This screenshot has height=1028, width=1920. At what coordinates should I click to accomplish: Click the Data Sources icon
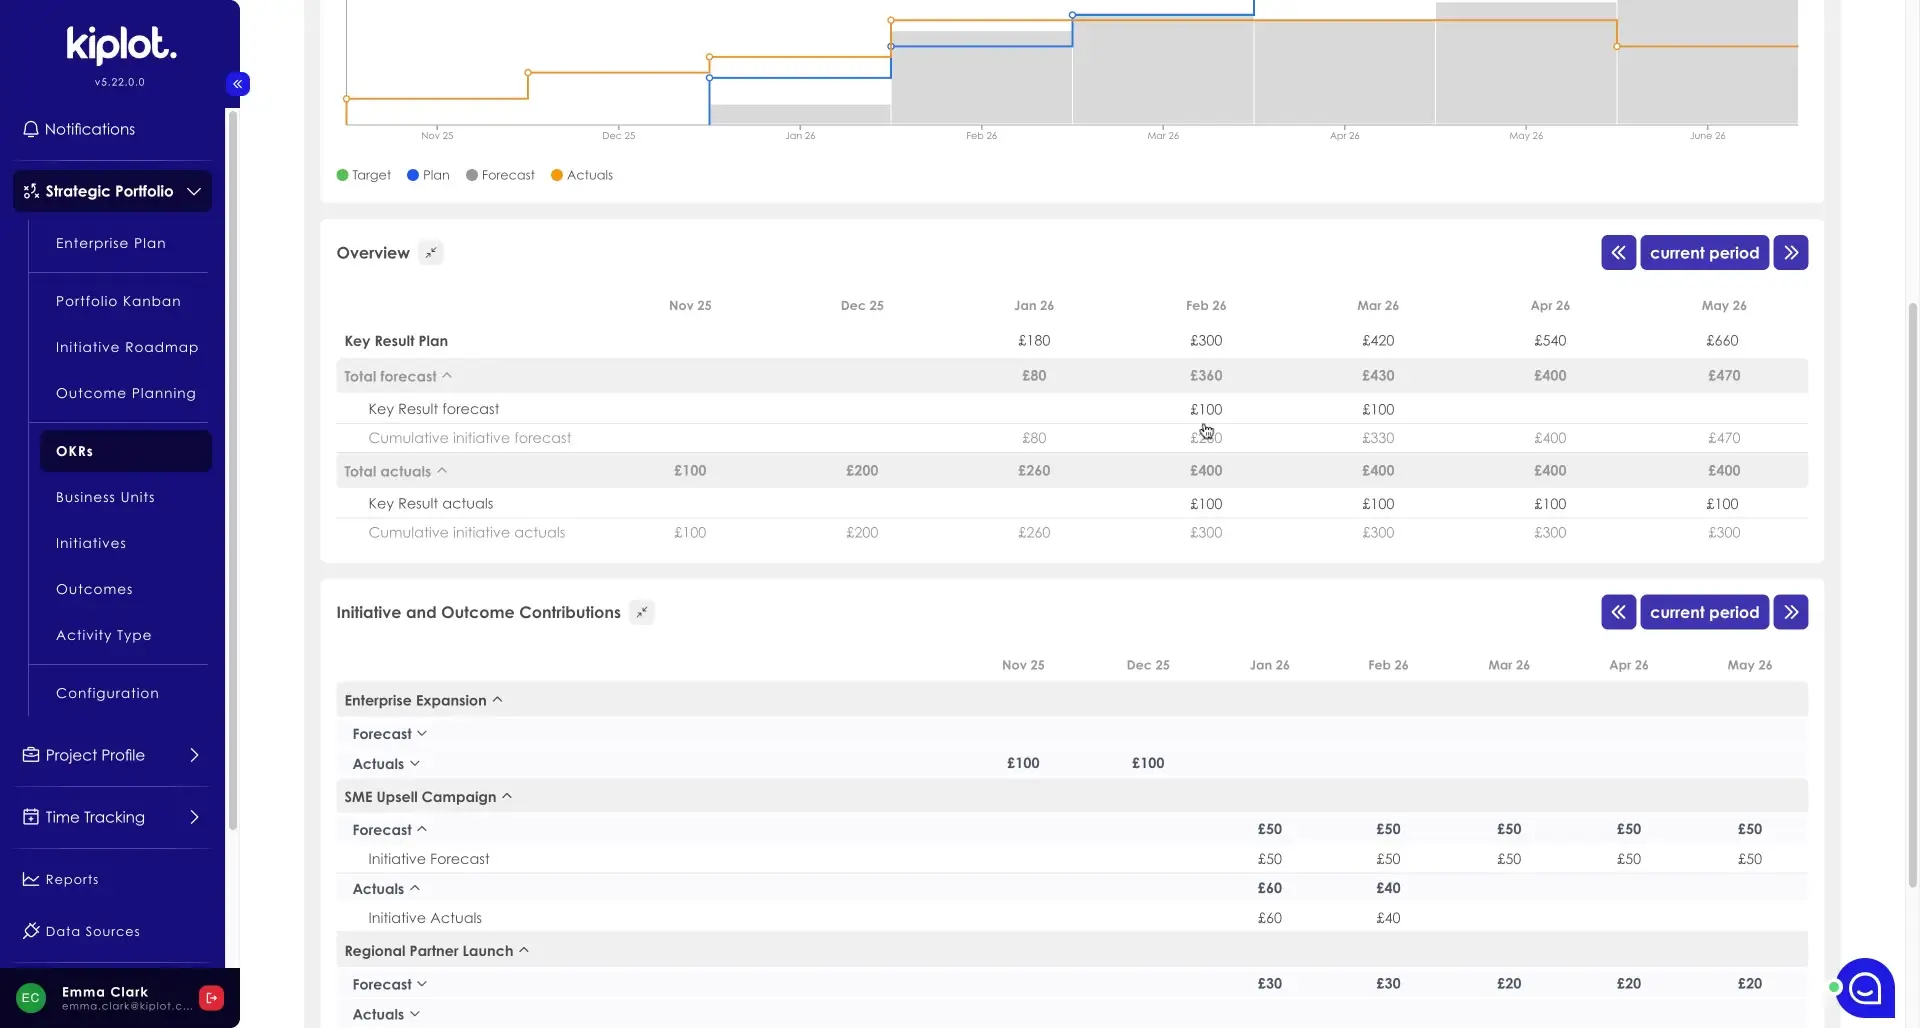point(29,931)
